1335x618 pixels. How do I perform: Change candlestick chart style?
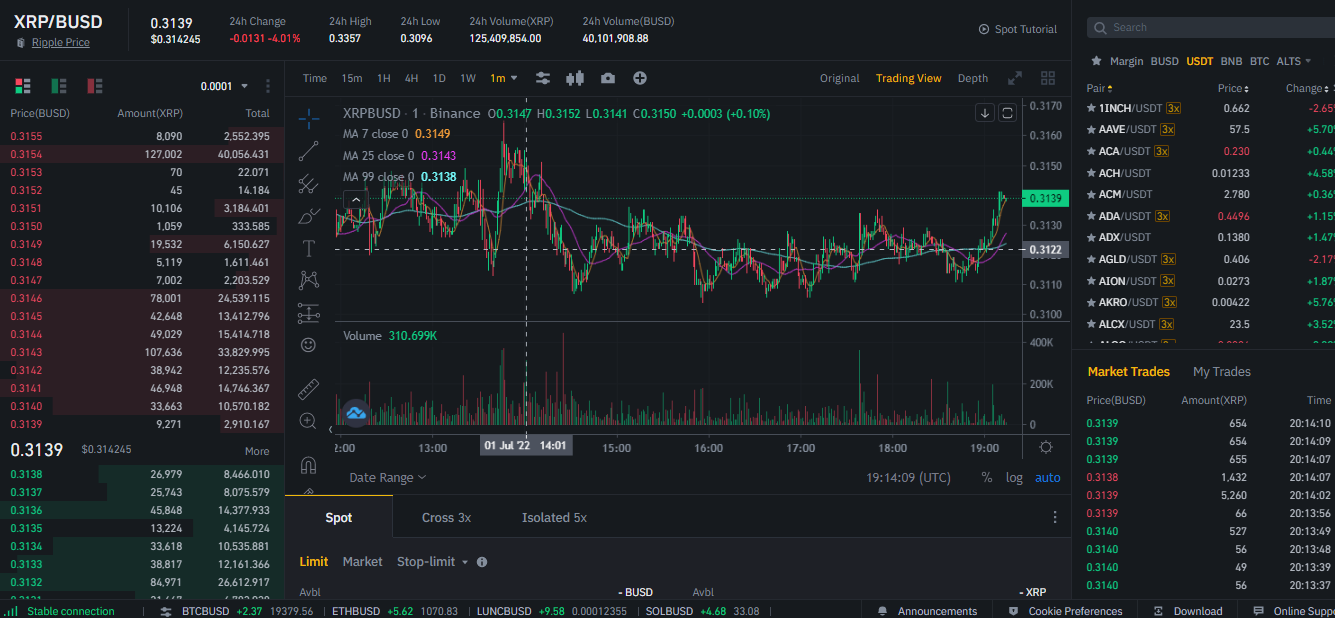575,78
